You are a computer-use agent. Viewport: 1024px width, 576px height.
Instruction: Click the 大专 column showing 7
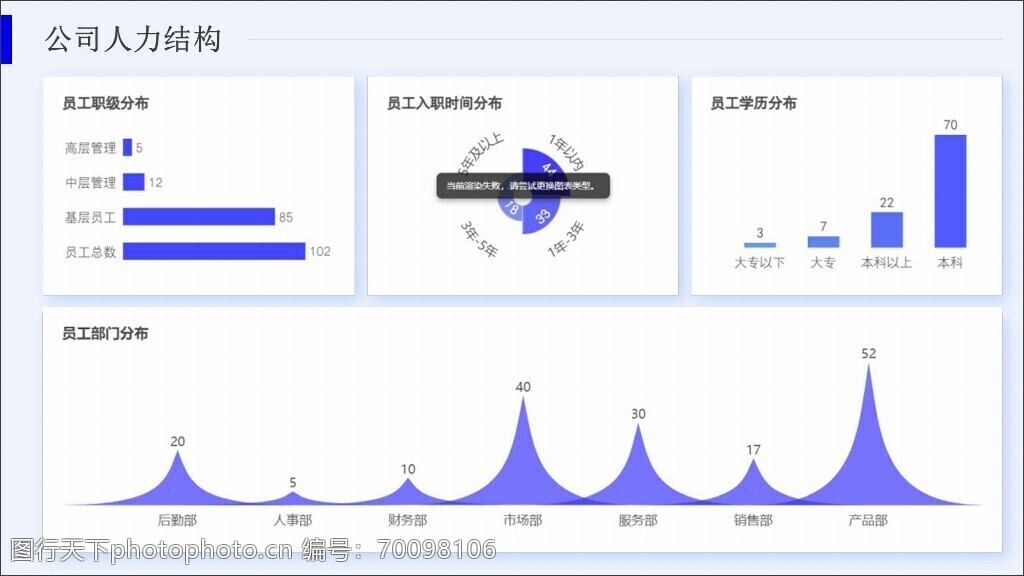click(x=823, y=242)
